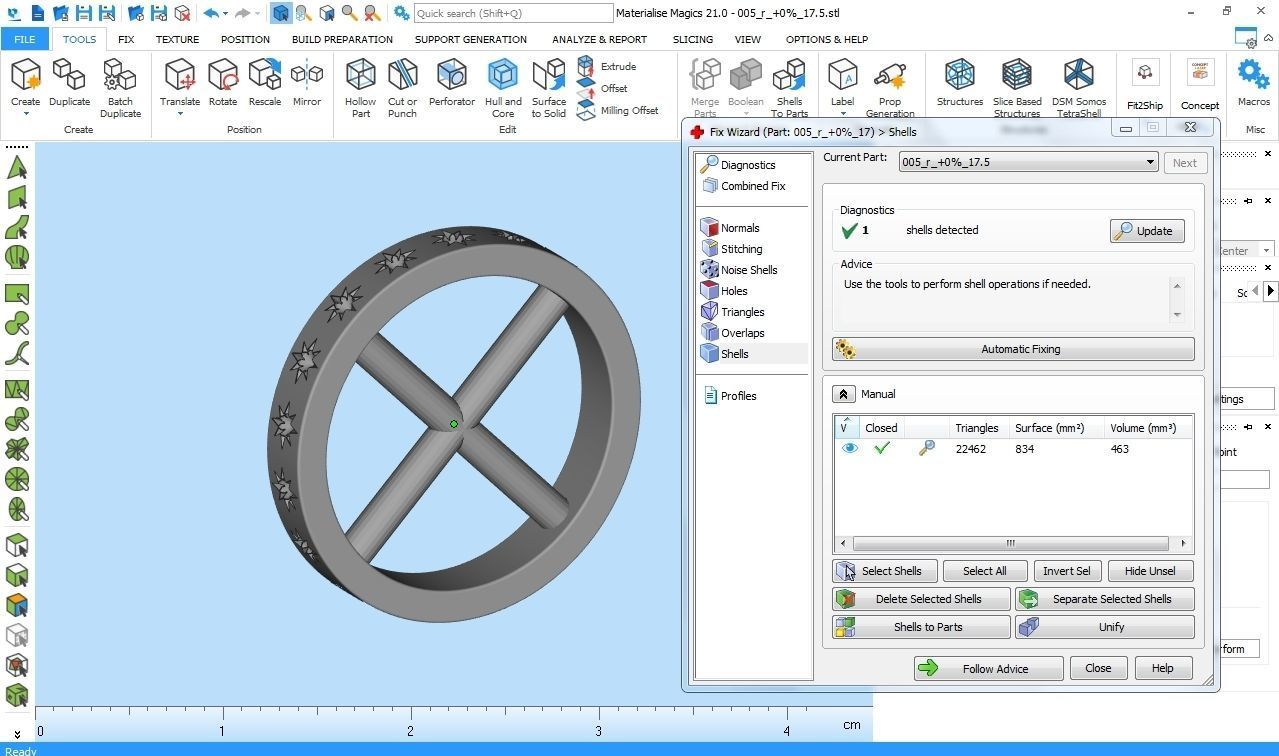Click the unload part icon with red X

pos(182,13)
